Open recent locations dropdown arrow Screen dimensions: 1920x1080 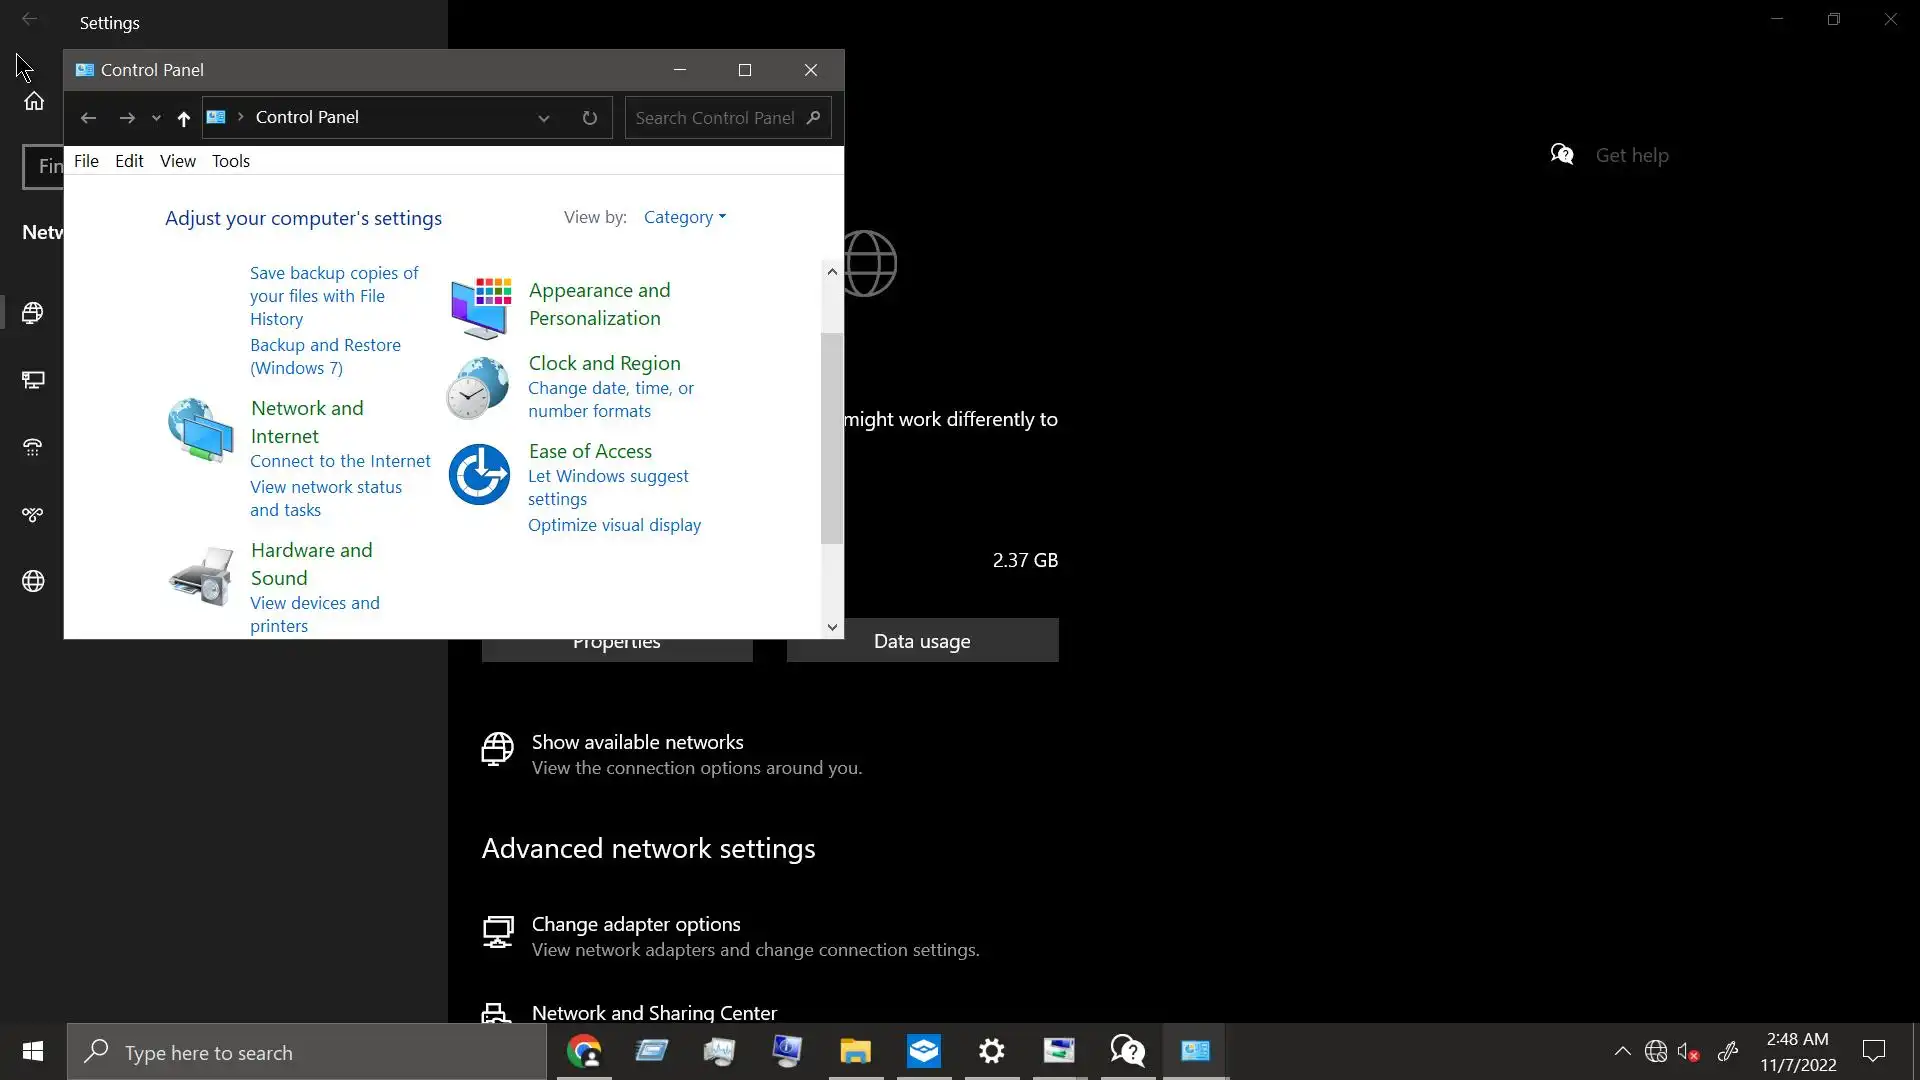click(x=156, y=118)
